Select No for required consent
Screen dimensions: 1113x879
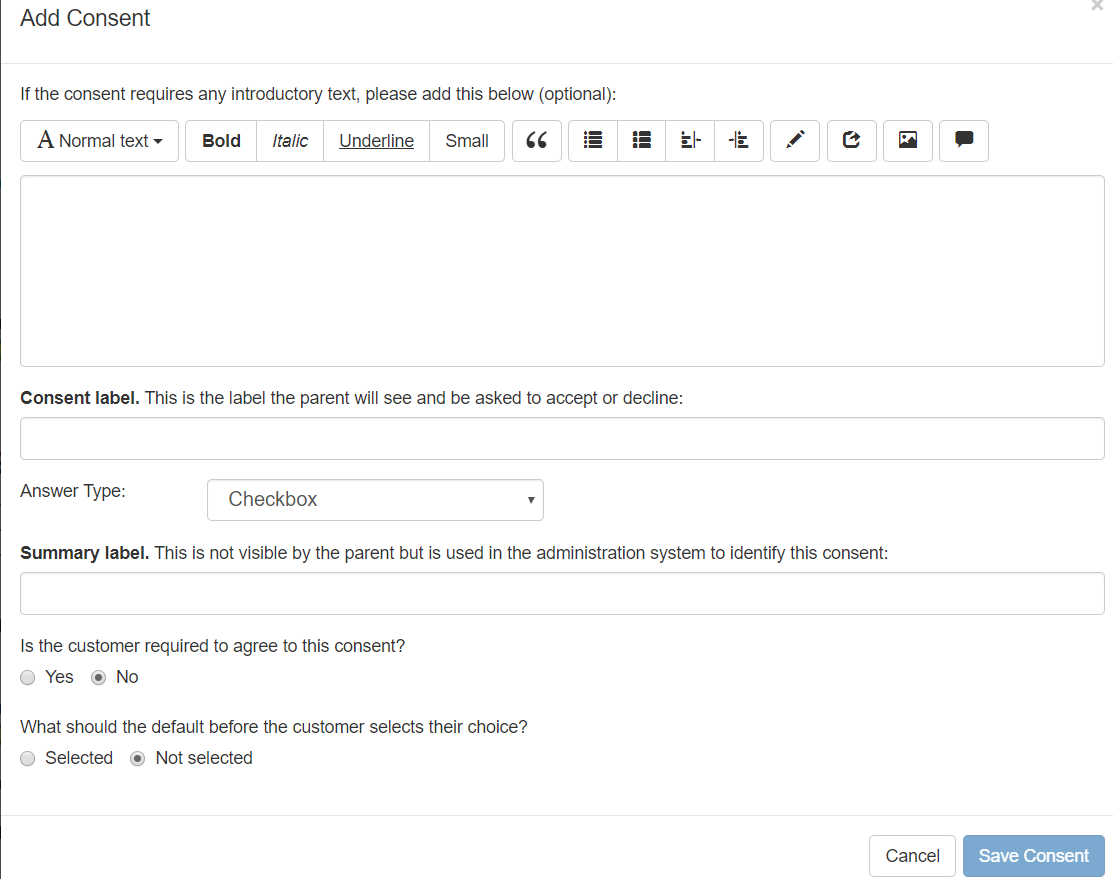click(99, 678)
